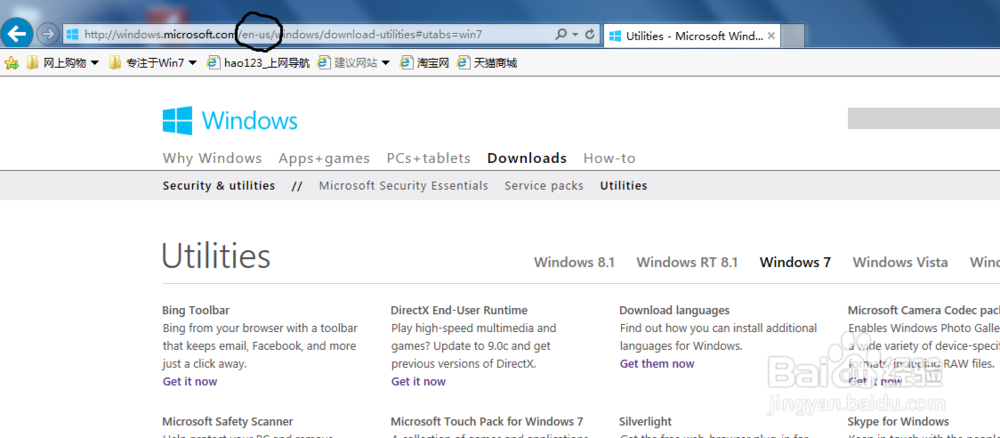This screenshot has width=1000, height=438.
Task: Select the Utilities - Microsoft Wind... browser tab
Action: pos(692,36)
